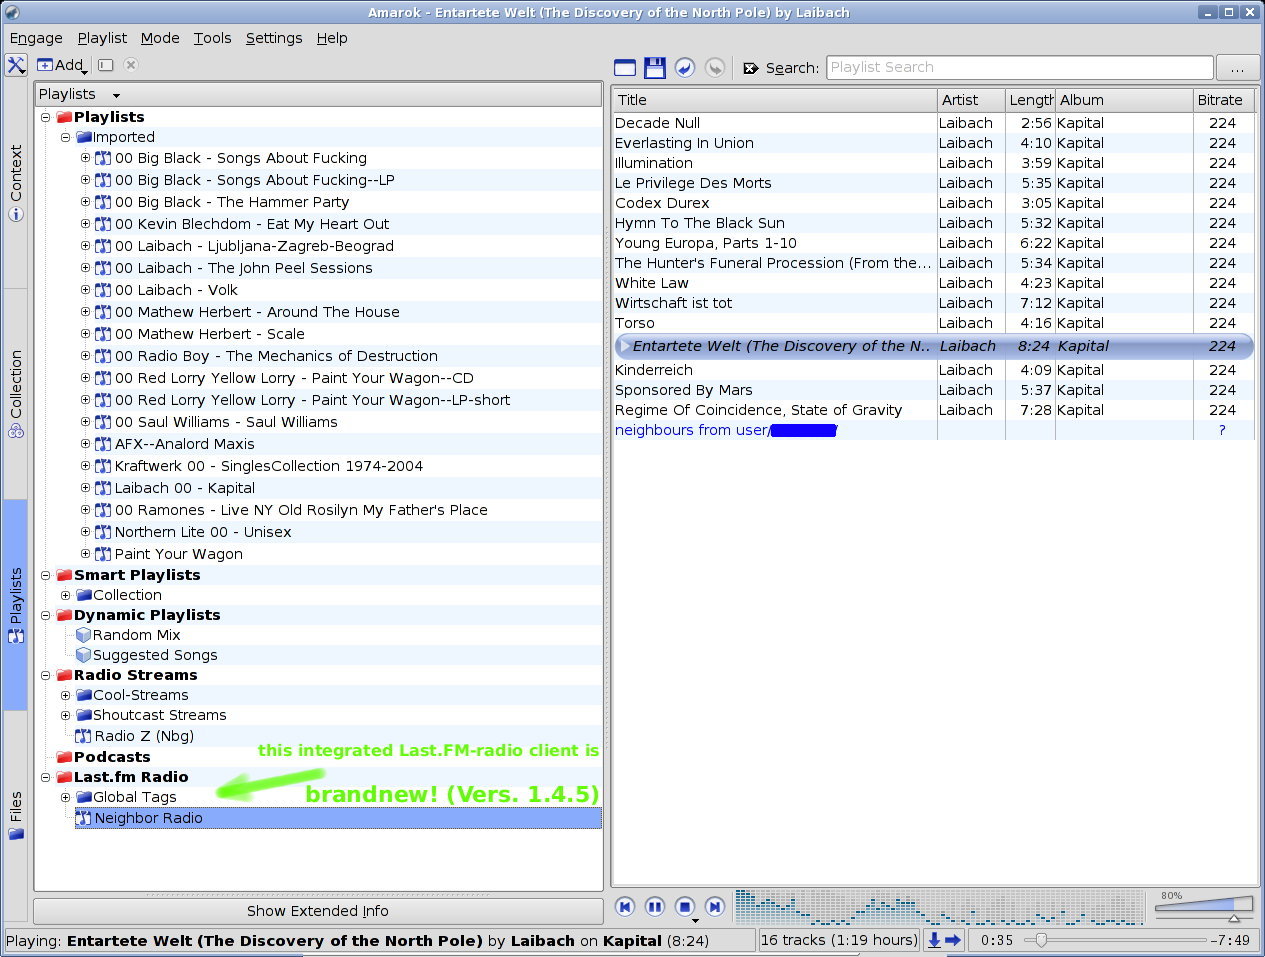Stop playback with the square button

pos(685,907)
